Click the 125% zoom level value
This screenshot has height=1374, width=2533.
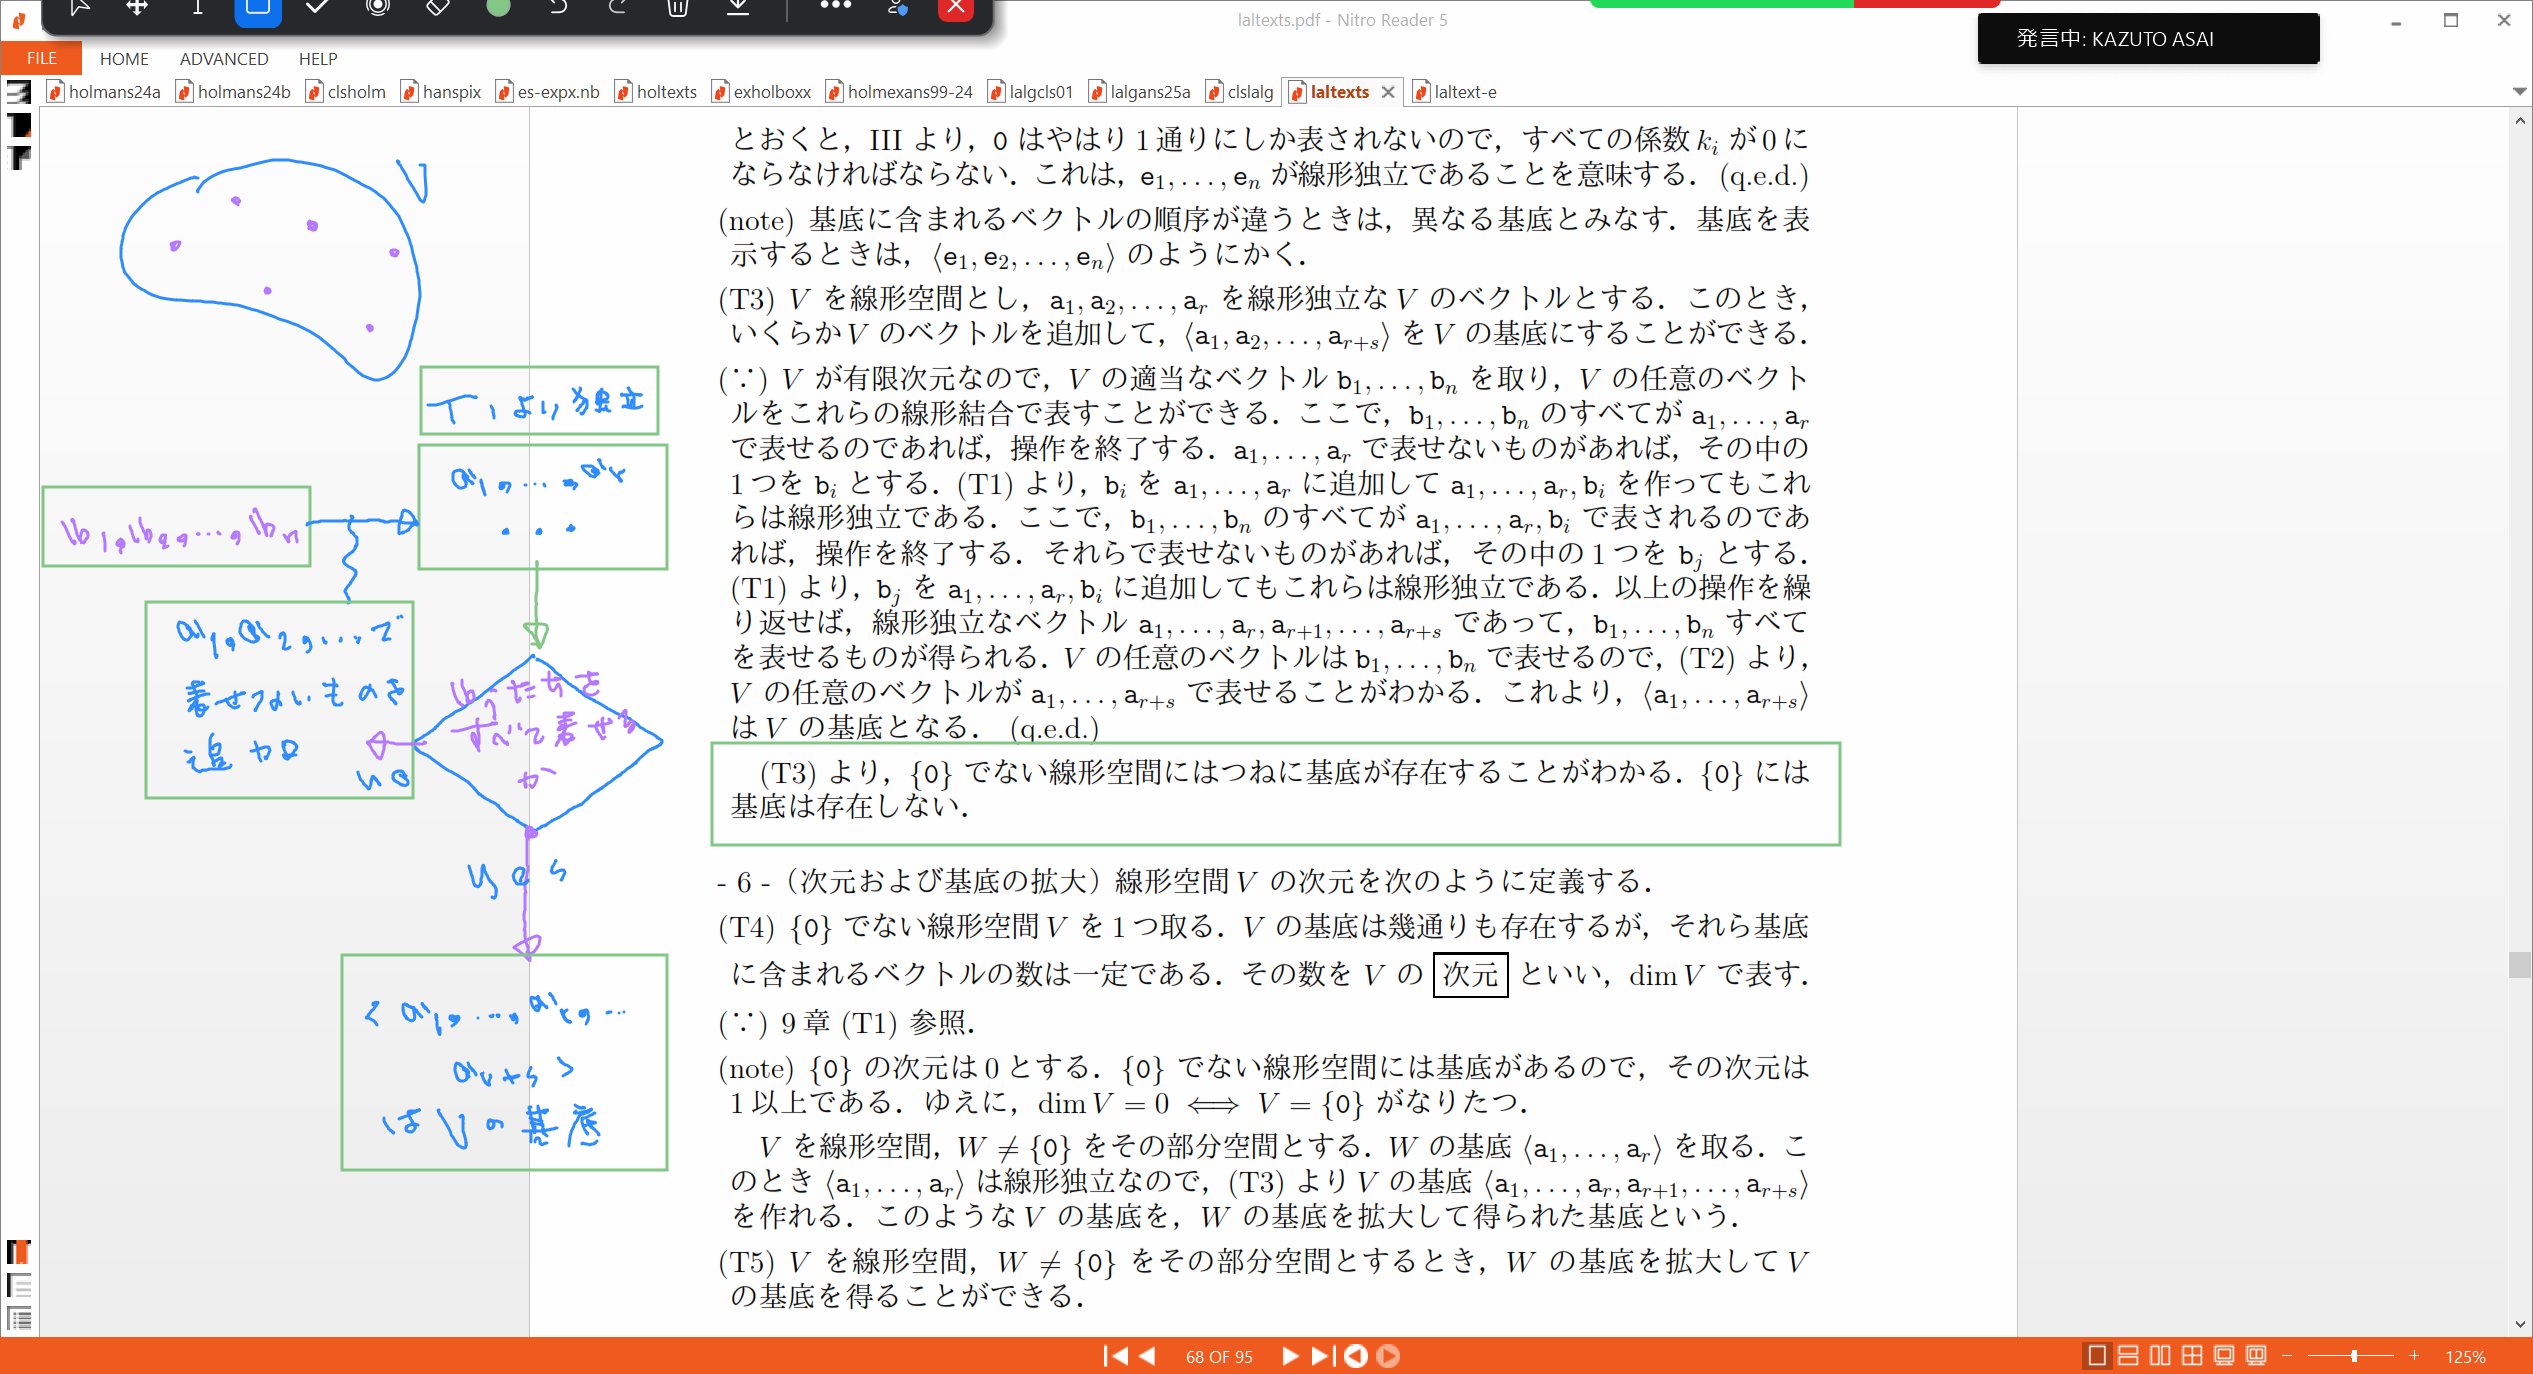click(2465, 1357)
